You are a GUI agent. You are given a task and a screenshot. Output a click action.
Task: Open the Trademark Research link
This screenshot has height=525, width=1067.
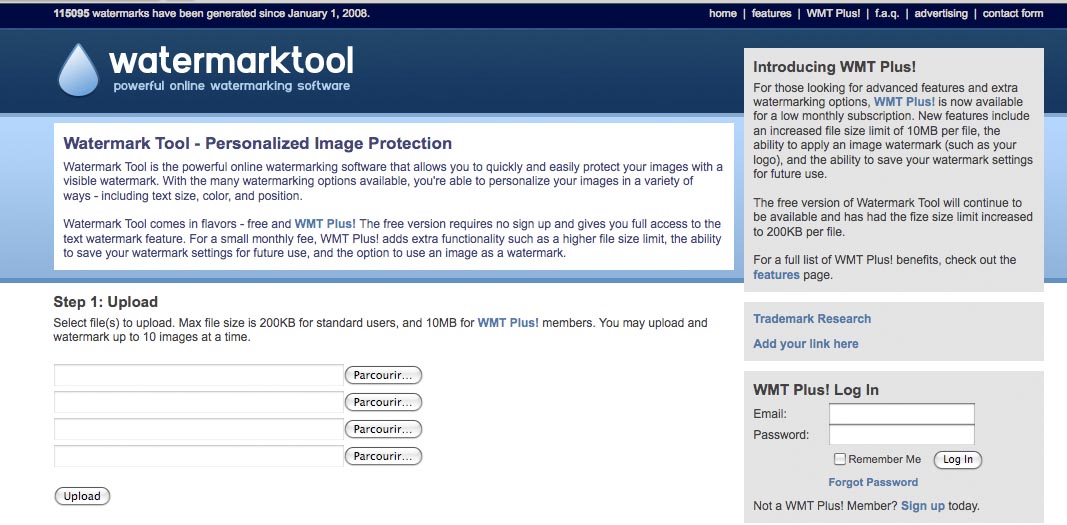click(x=812, y=319)
